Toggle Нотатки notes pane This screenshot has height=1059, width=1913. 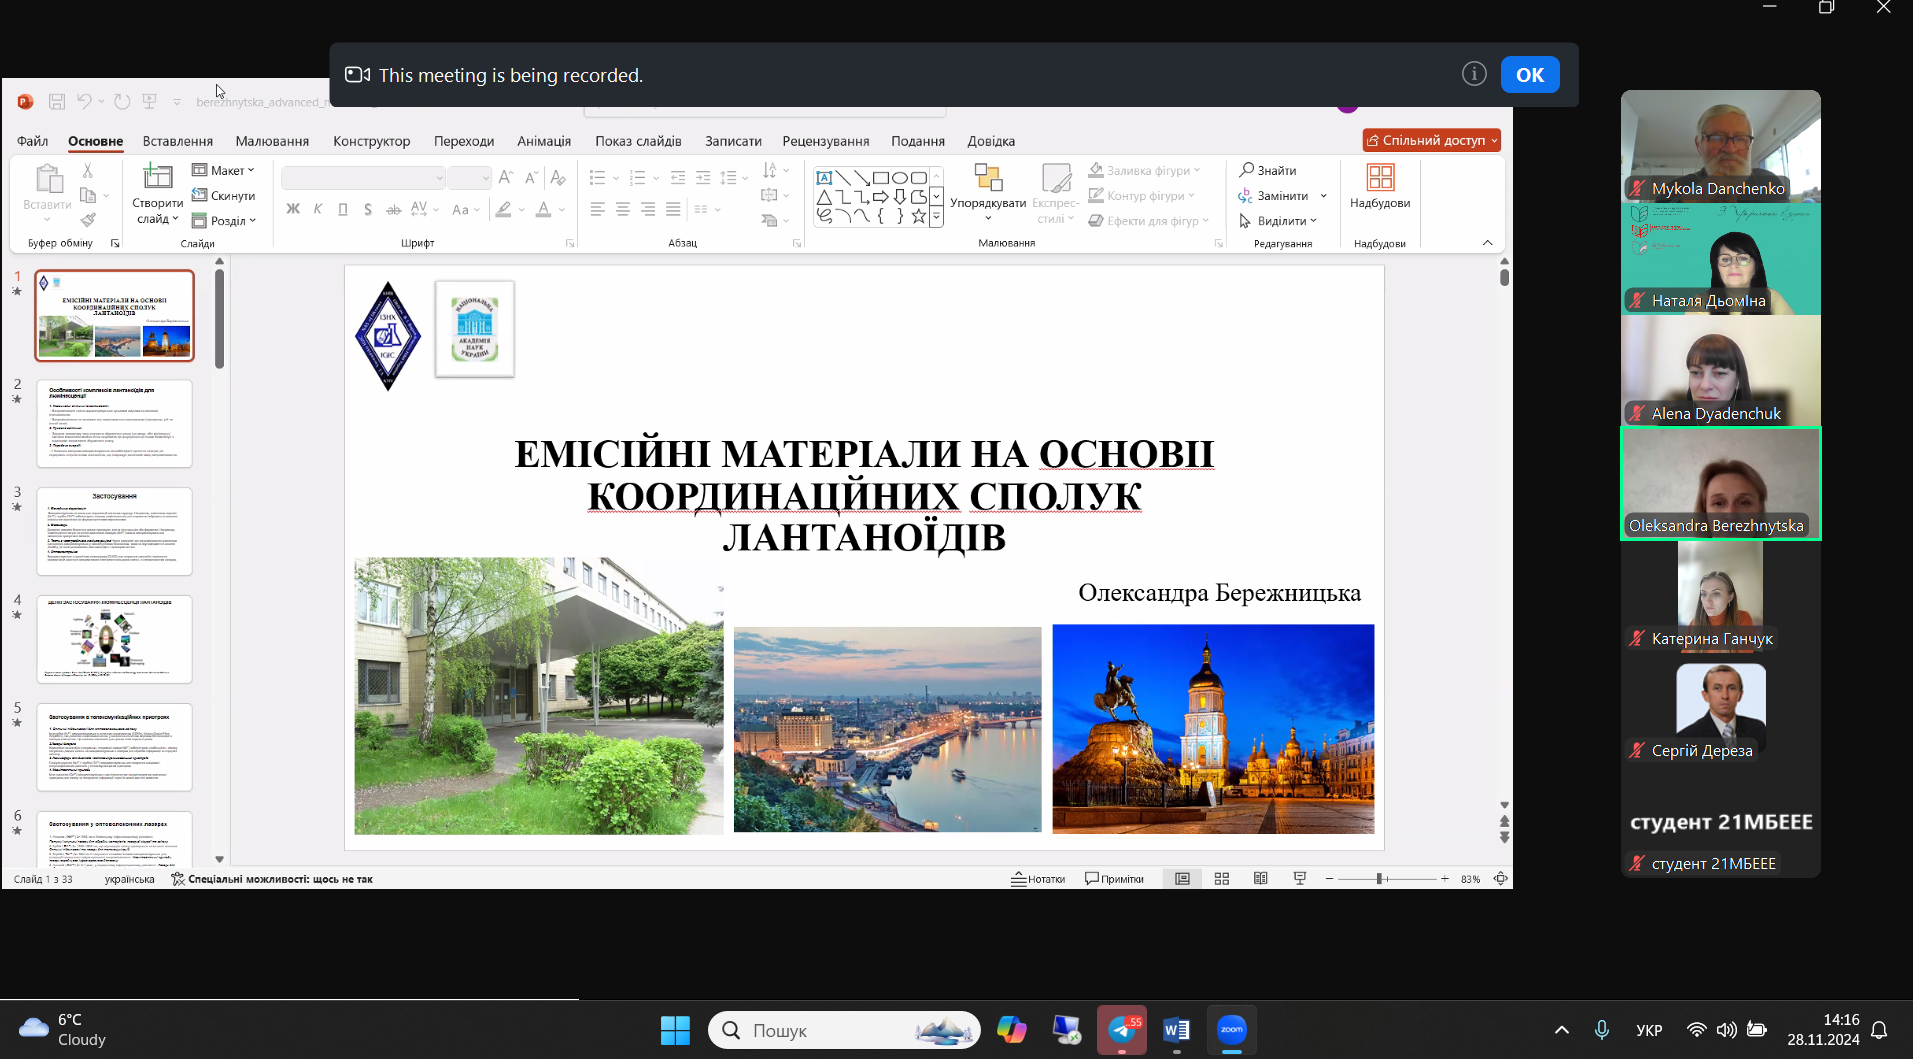point(1038,879)
